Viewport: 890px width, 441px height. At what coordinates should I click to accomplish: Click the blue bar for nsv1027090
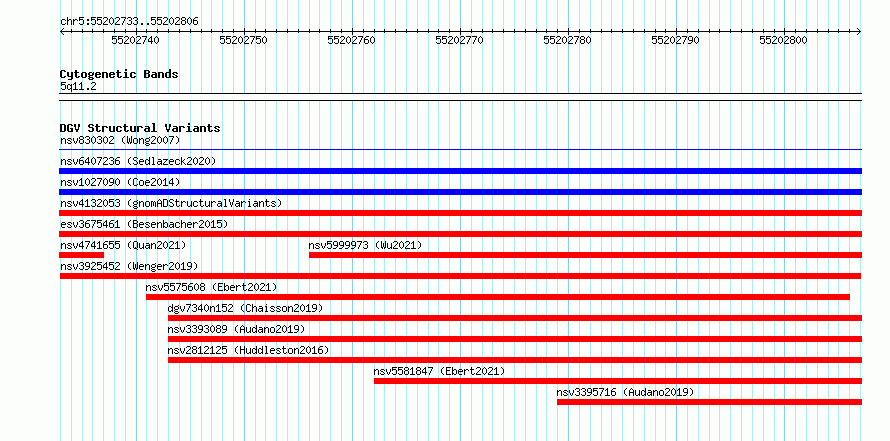(461, 192)
